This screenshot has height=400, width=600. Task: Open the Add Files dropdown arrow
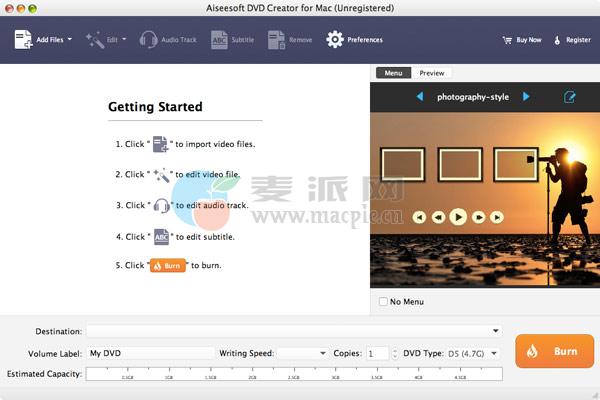coord(70,39)
